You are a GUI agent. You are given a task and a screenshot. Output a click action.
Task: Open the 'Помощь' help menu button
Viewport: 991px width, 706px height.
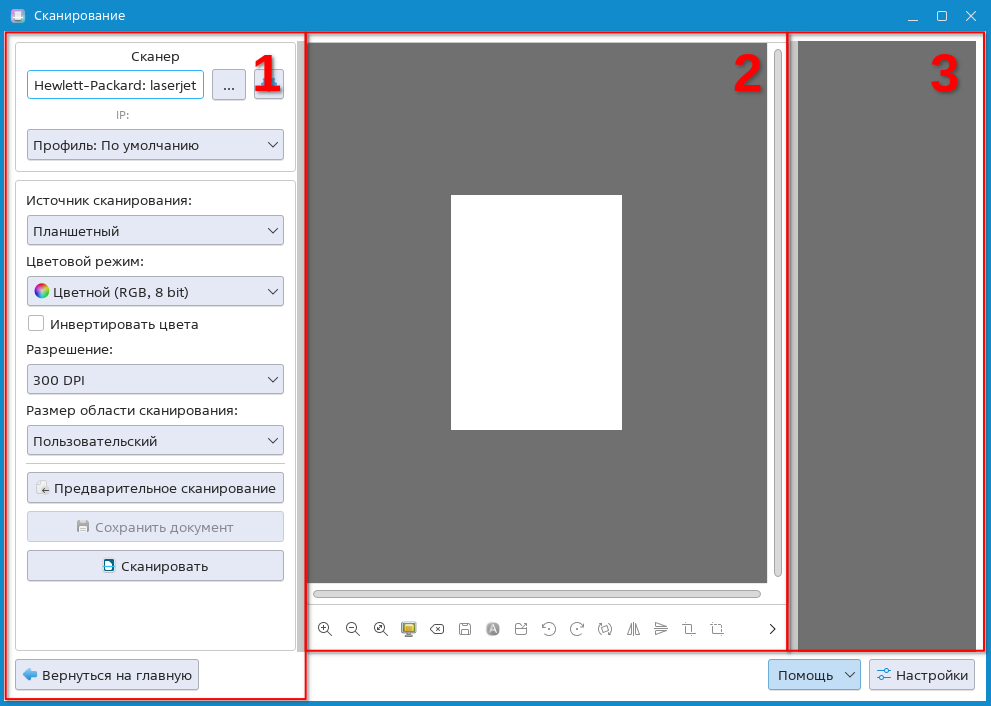click(x=813, y=675)
